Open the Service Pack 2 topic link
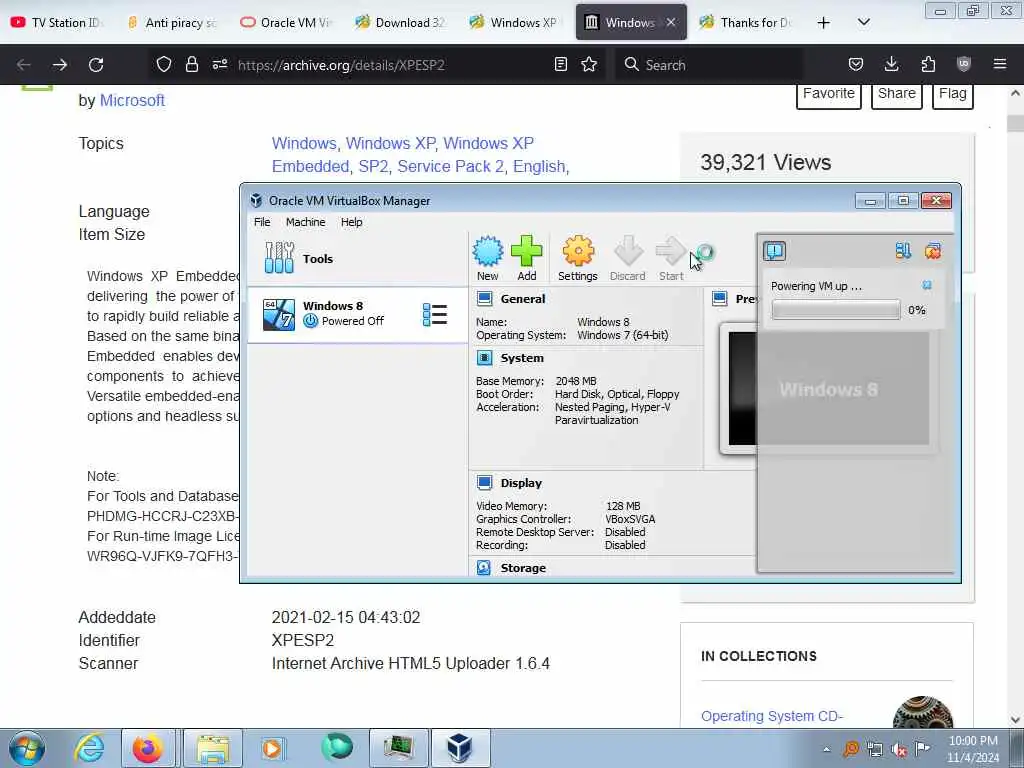The image size is (1024, 768). click(x=451, y=167)
